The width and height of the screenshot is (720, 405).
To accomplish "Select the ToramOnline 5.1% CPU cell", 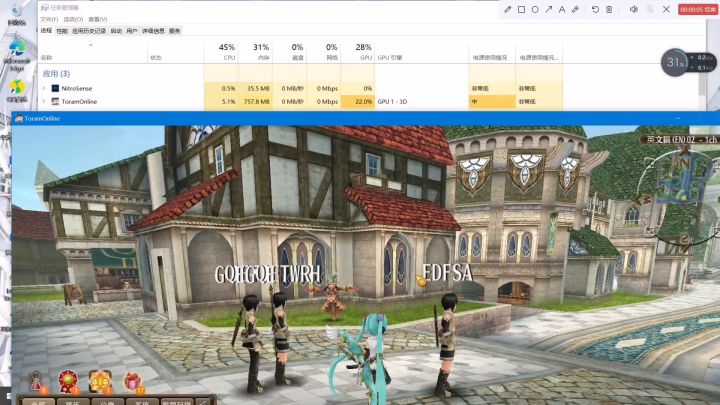I will click(221, 101).
